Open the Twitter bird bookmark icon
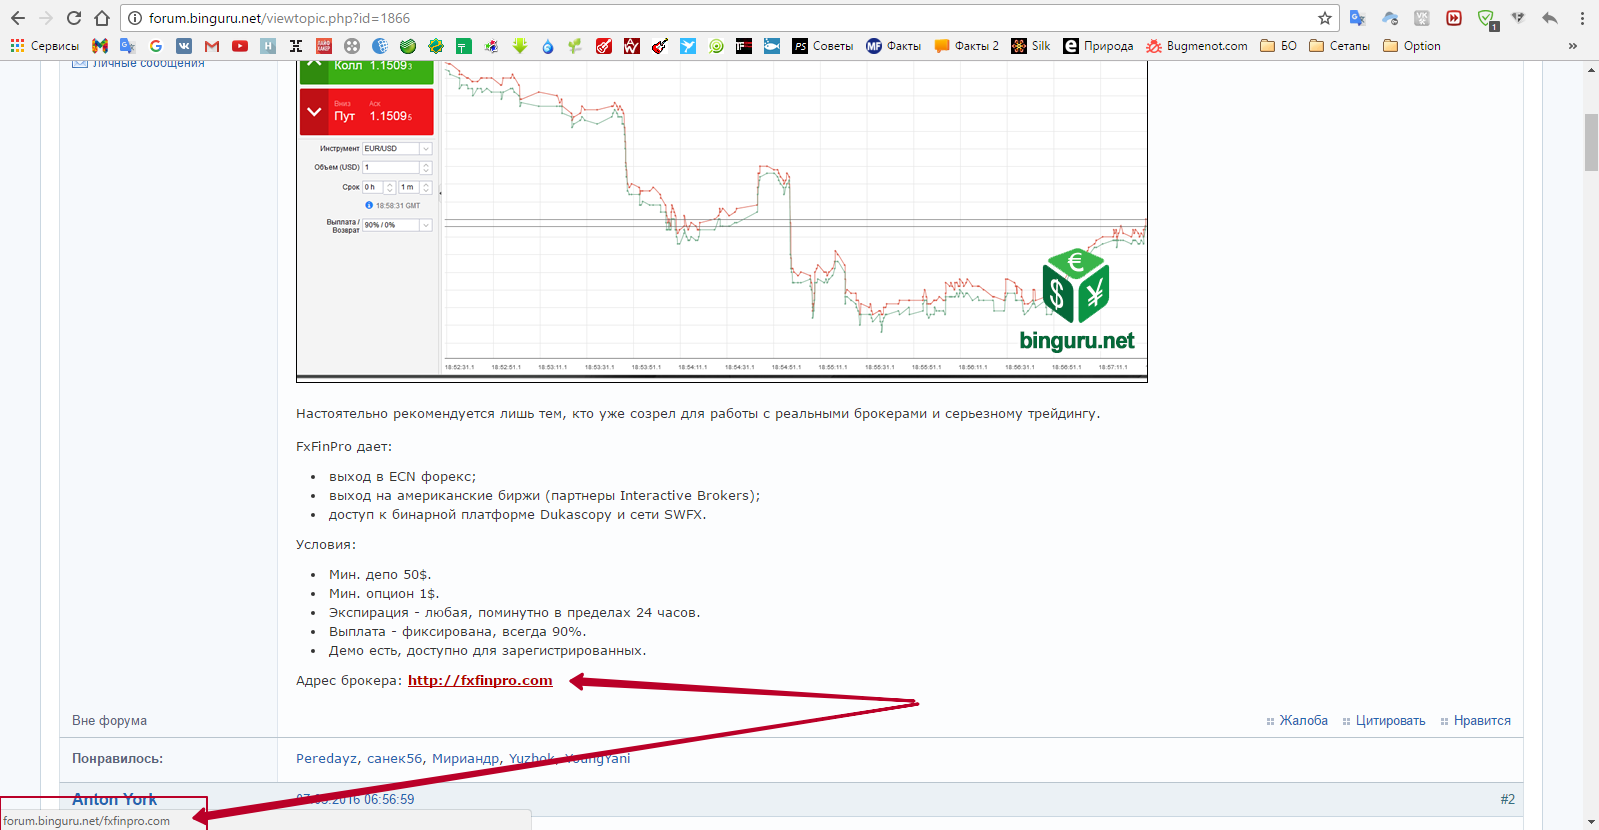The image size is (1599, 830). pyautogui.click(x=688, y=46)
